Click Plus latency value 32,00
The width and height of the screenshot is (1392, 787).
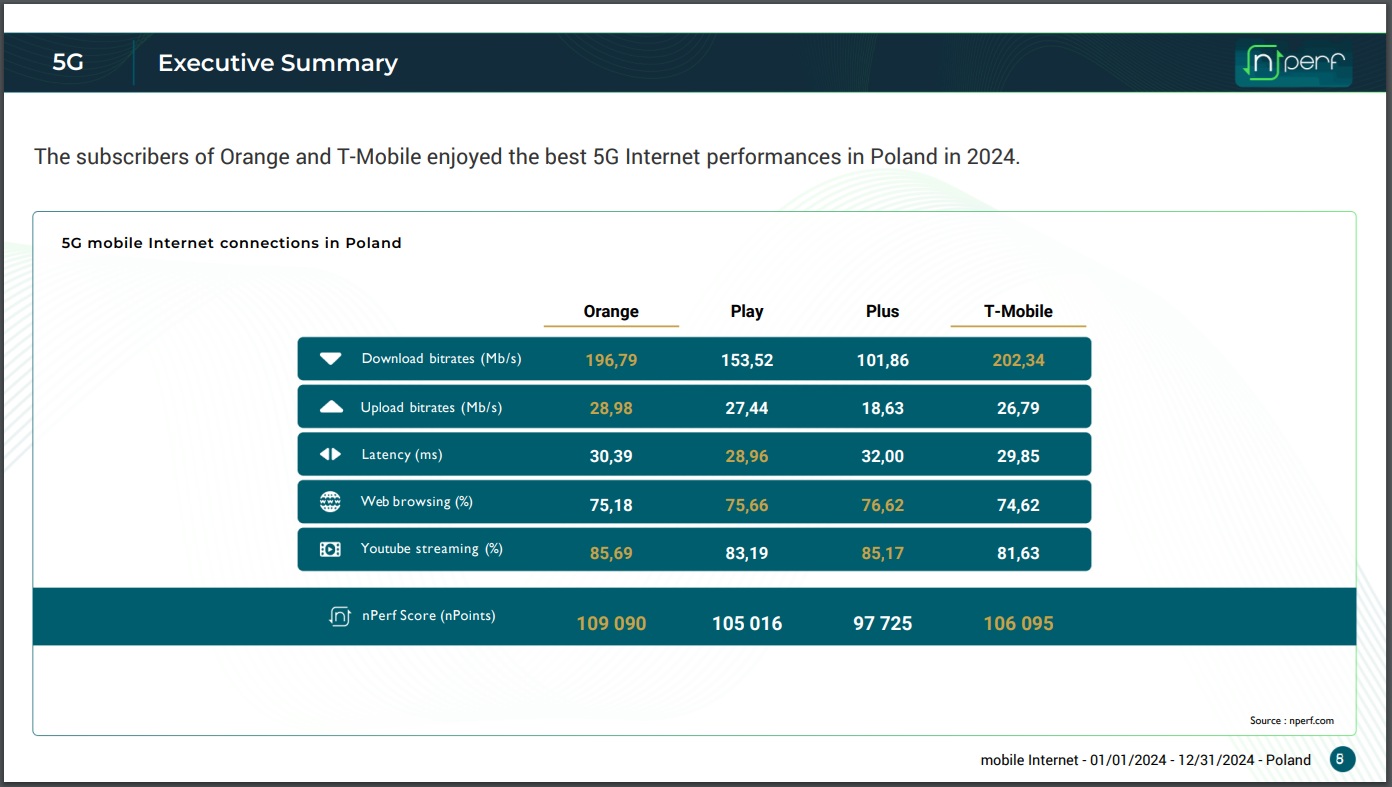(x=883, y=456)
